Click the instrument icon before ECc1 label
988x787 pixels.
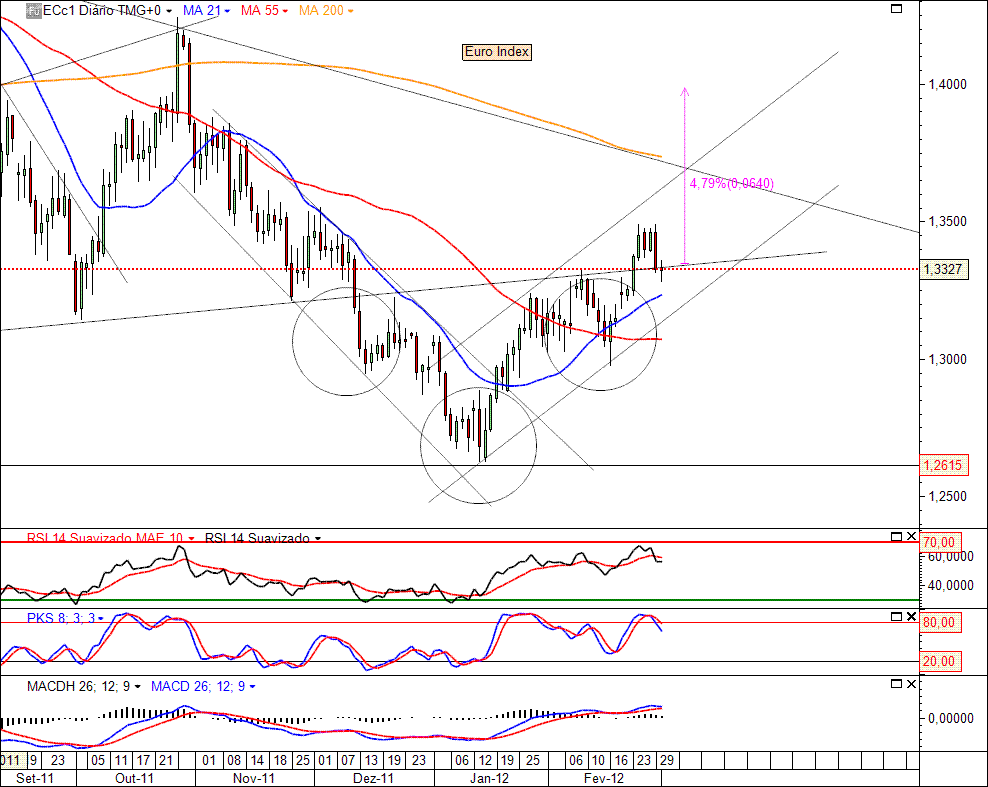[x=33, y=11]
